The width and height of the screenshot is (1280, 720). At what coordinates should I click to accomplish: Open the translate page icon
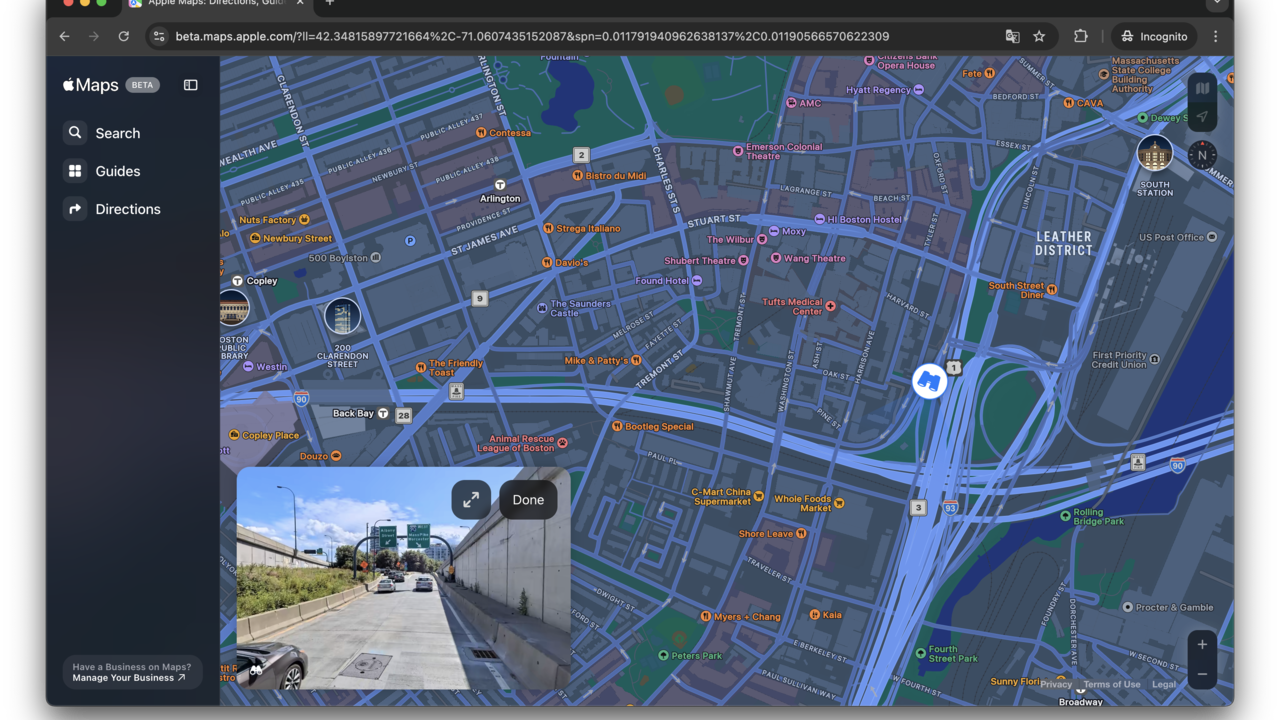pyautogui.click(x=1012, y=36)
